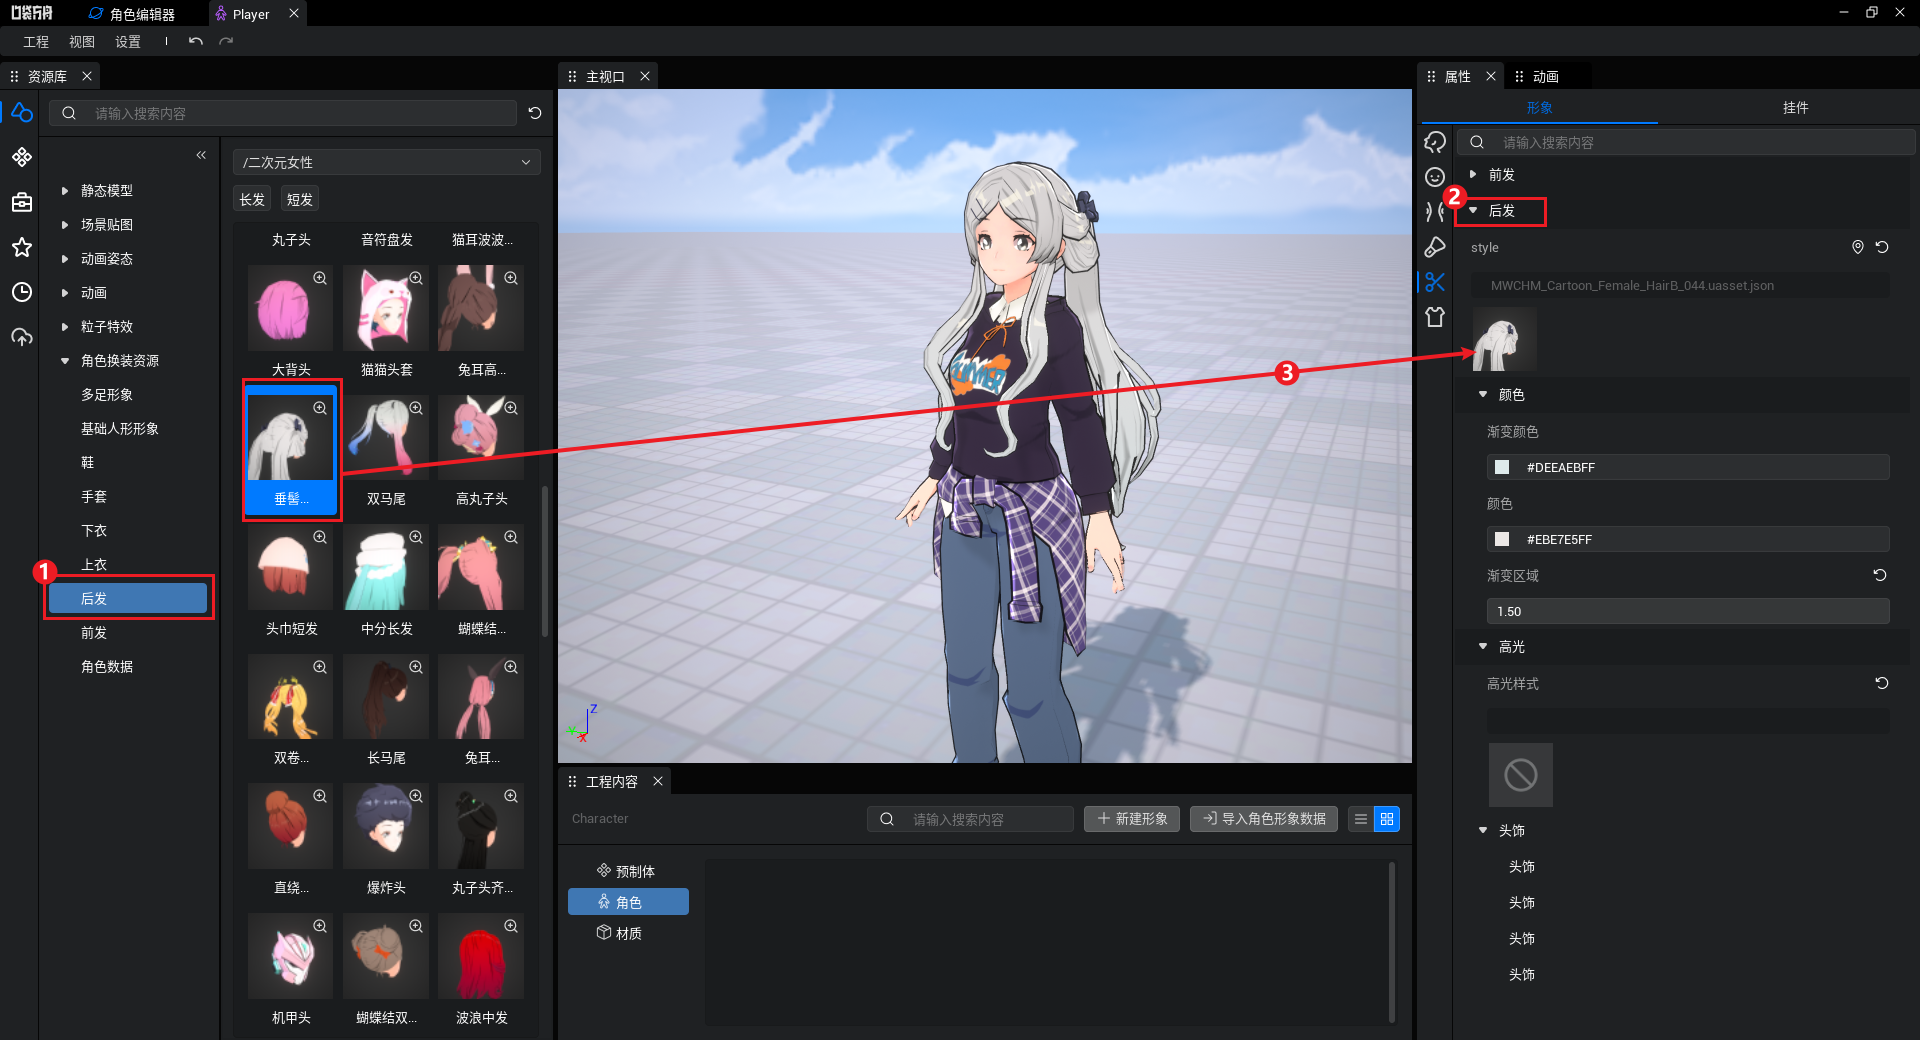Click the 新建形象 button

click(1132, 818)
